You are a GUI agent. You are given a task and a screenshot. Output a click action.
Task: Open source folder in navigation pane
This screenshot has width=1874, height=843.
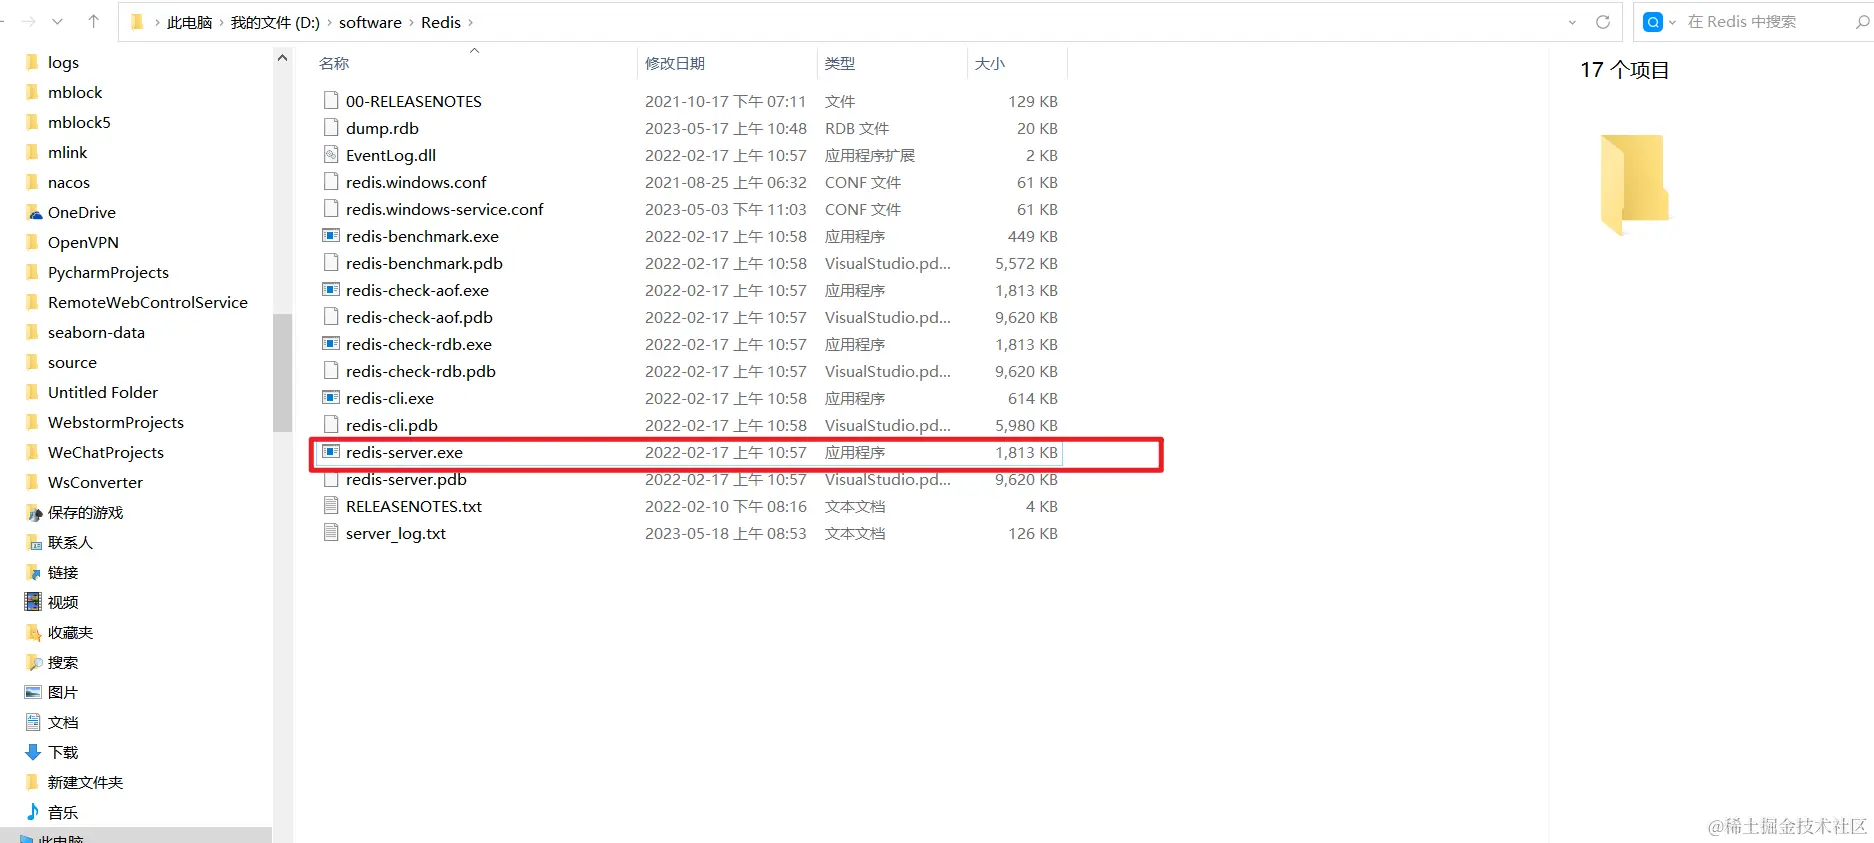pyautogui.click(x=72, y=362)
